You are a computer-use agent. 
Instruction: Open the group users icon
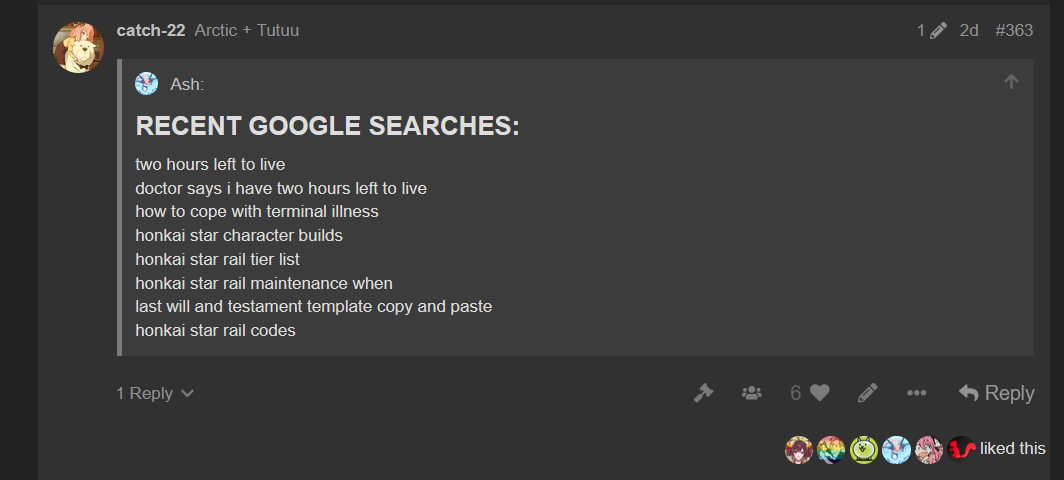click(x=752, y=393)
